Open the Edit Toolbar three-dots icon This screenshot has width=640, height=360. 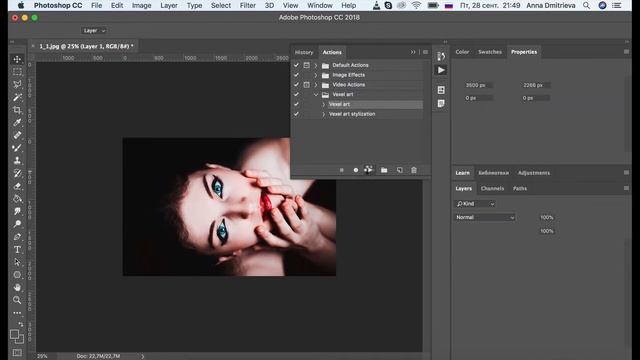(17, 313)
